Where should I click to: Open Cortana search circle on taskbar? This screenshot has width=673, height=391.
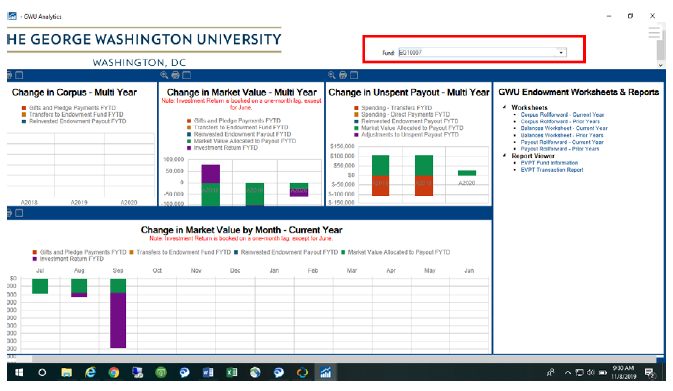[x=42, y=372]
